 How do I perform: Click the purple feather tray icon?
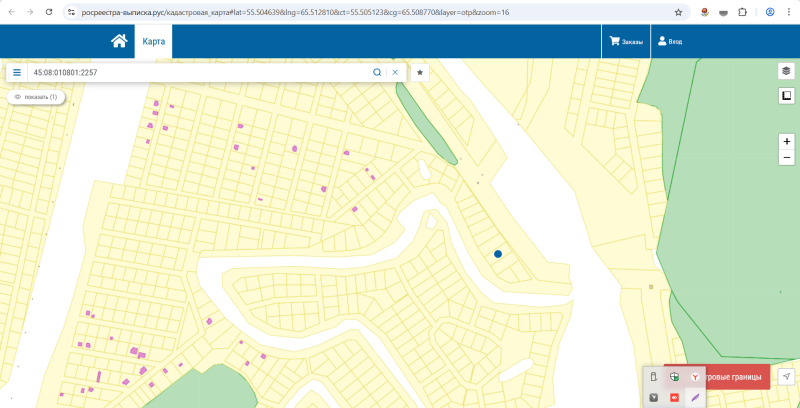(695, 398)
